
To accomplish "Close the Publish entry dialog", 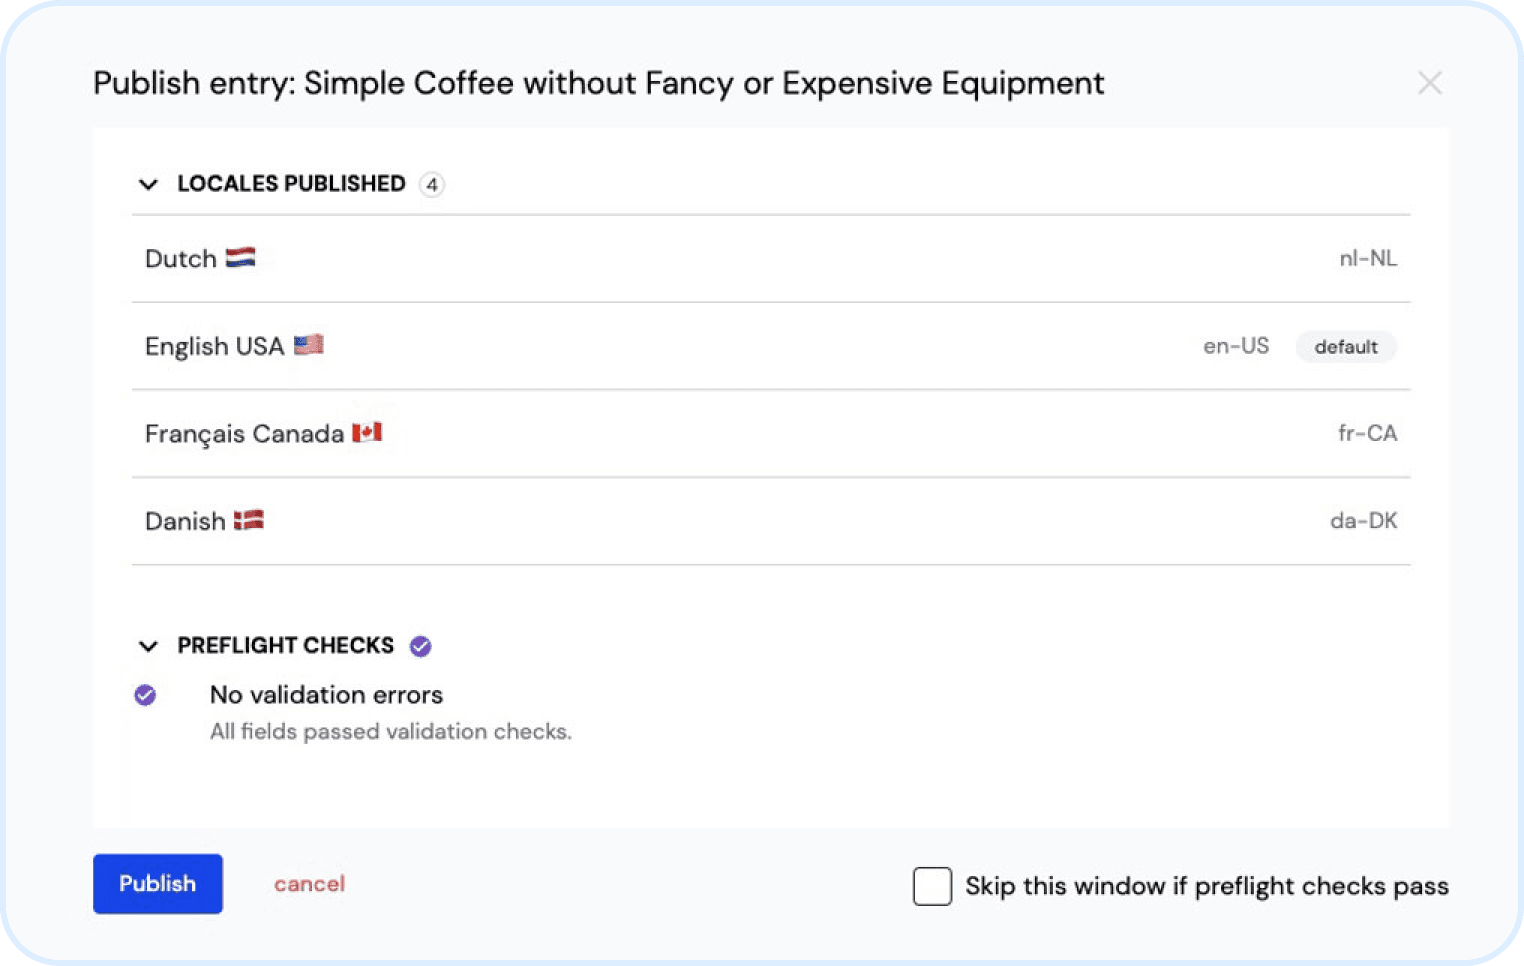I will [x=1430, y=83].
